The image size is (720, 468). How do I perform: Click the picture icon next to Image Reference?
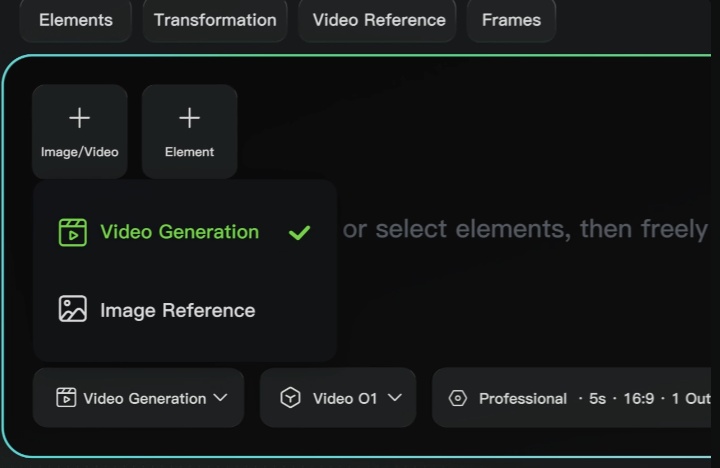73,309
